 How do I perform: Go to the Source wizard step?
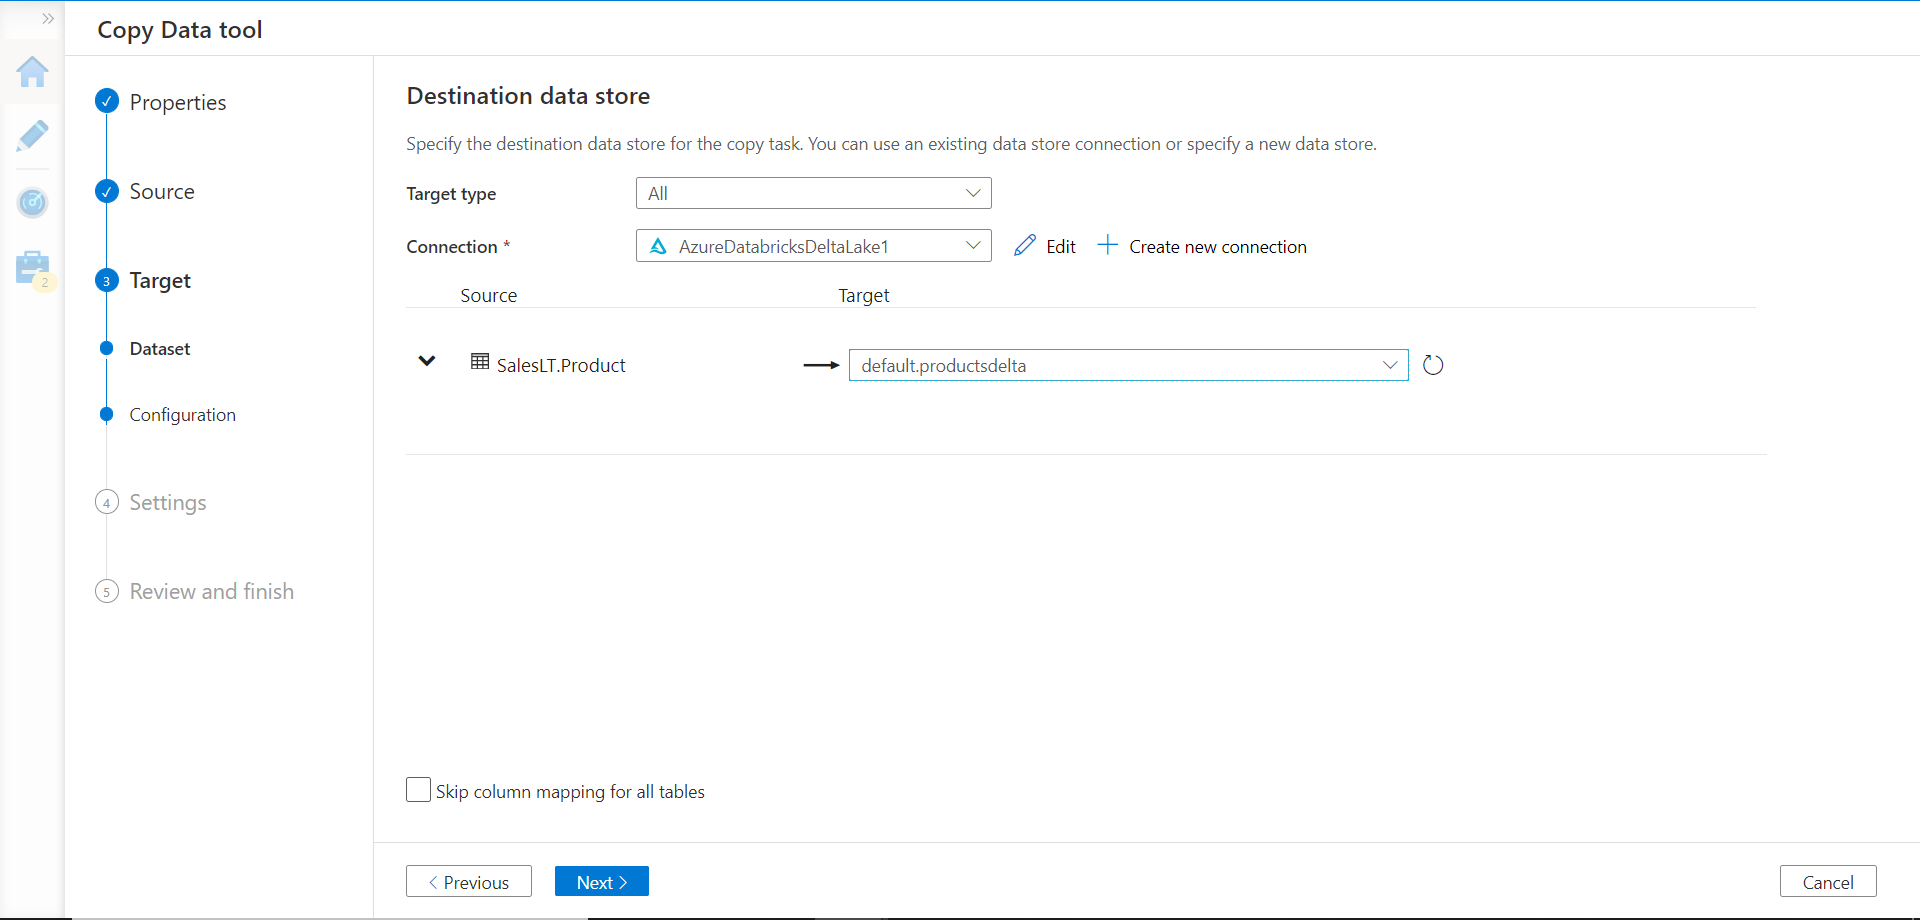pos(161,191)
